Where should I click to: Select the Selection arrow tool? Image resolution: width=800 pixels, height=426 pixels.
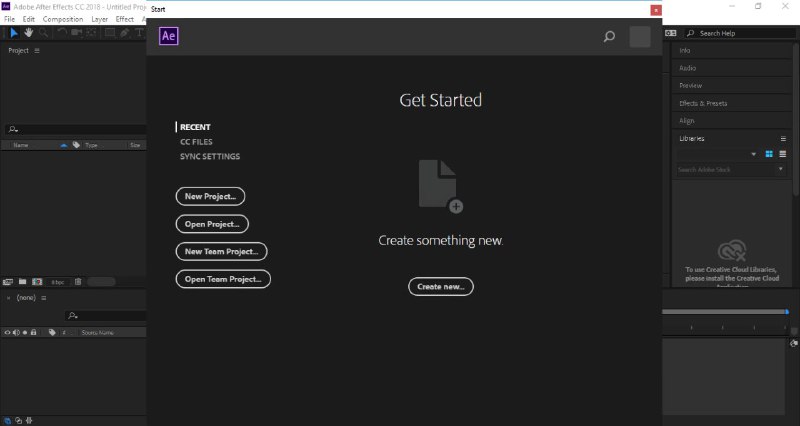tap(14, 33)
